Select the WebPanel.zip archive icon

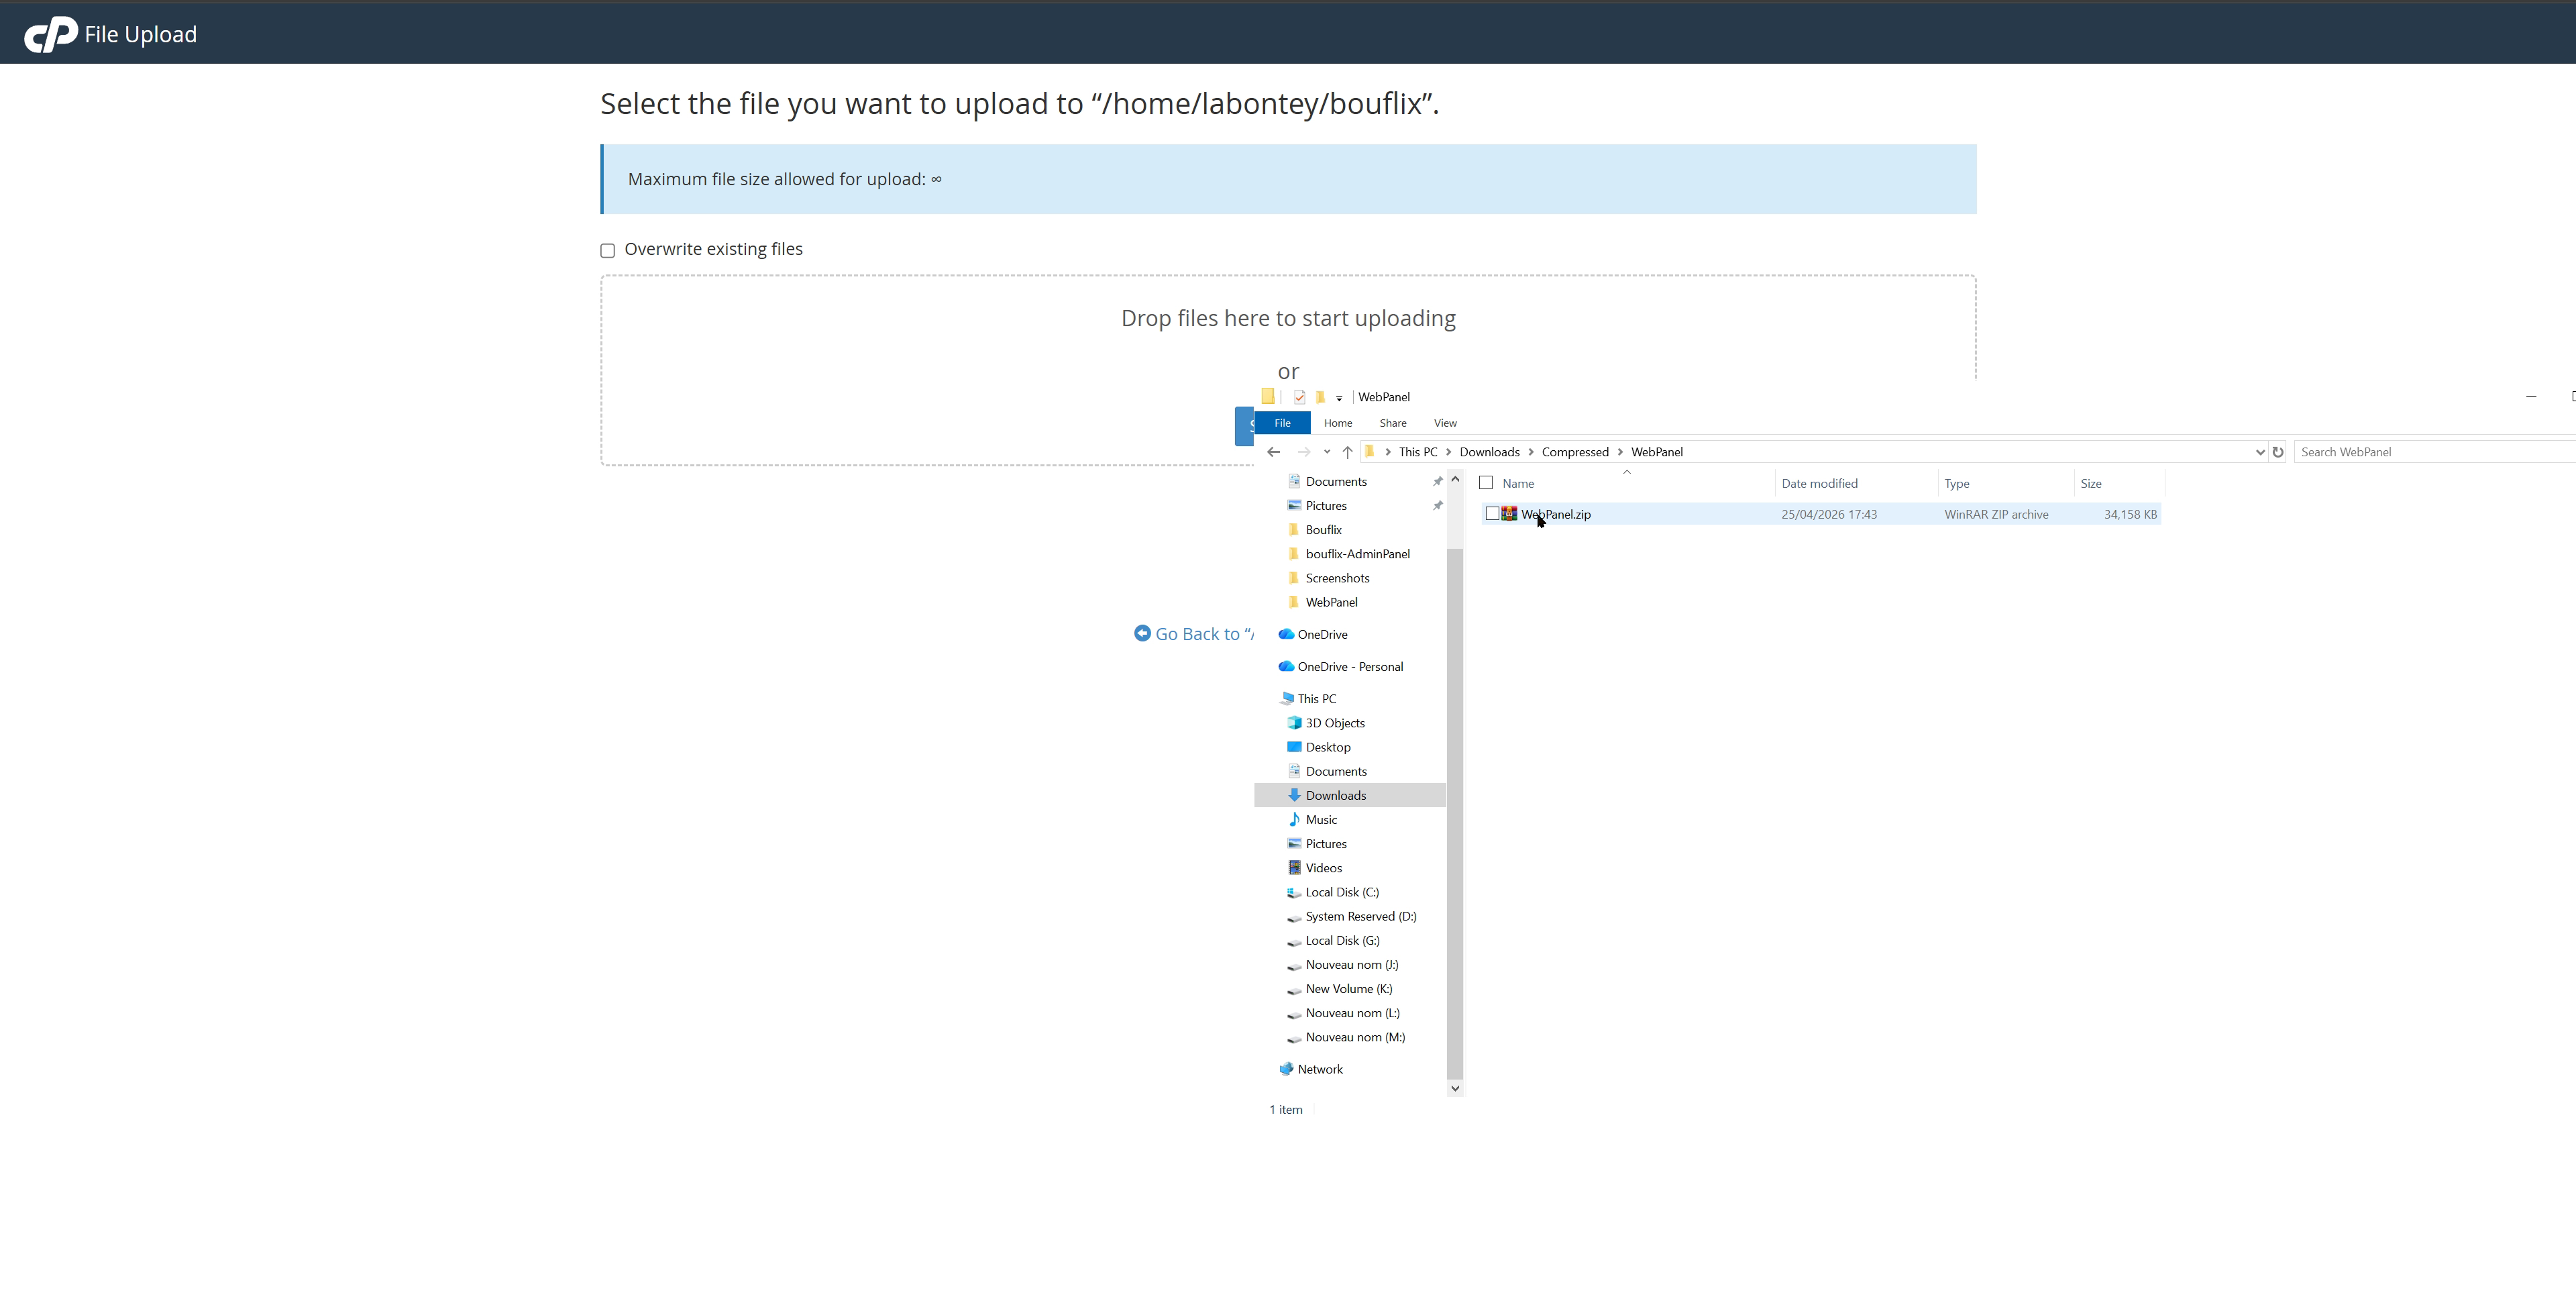(x=1509, y=514)
